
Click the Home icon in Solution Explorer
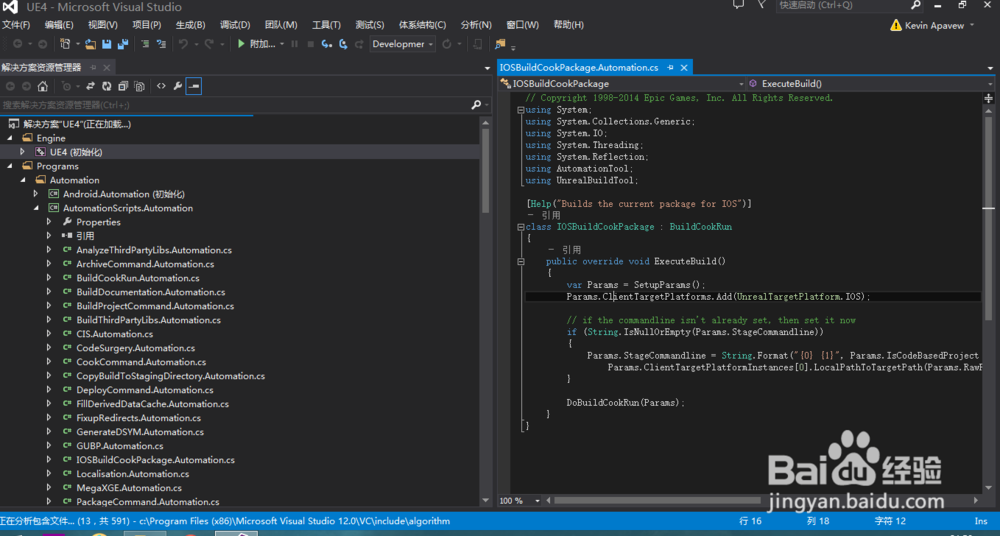tap(42, 86)
